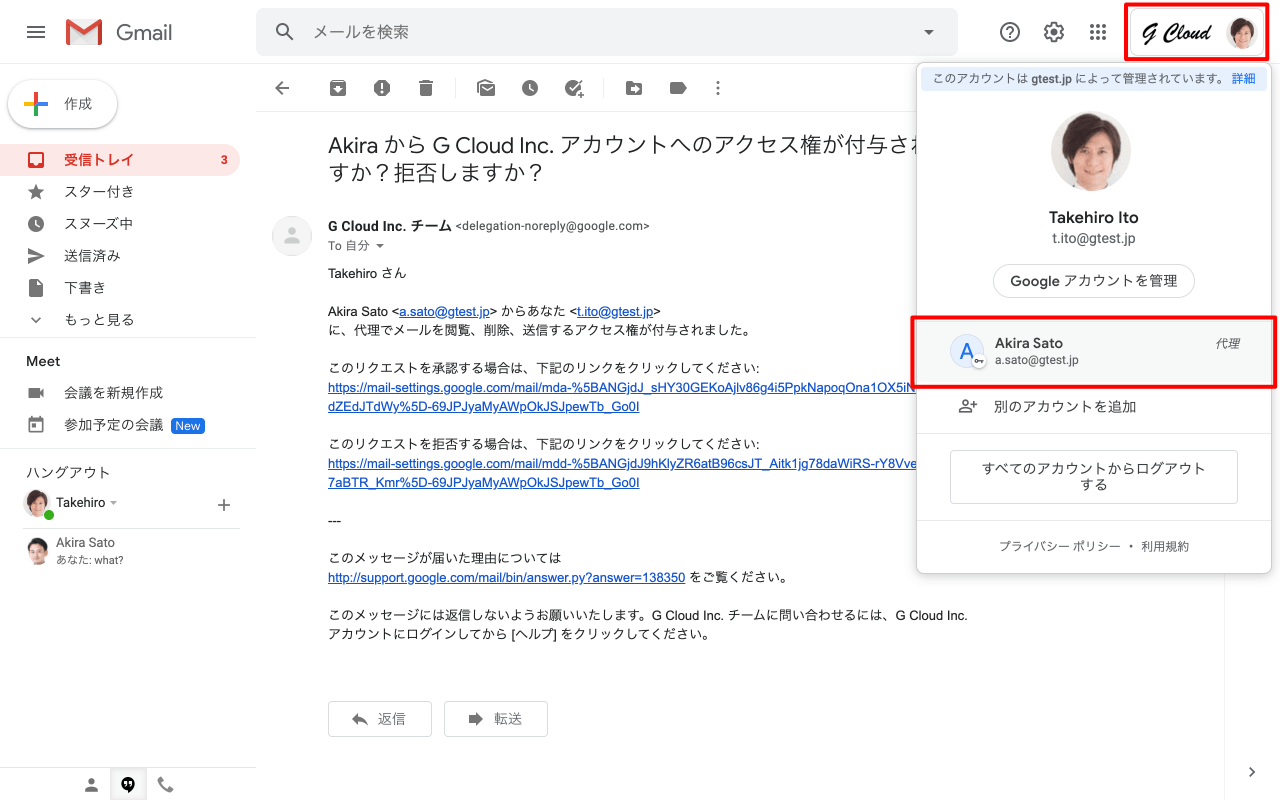Switch to Hangouts phone tab
This screenshot has height=800, width=1280.
click(x=165, y=785)
